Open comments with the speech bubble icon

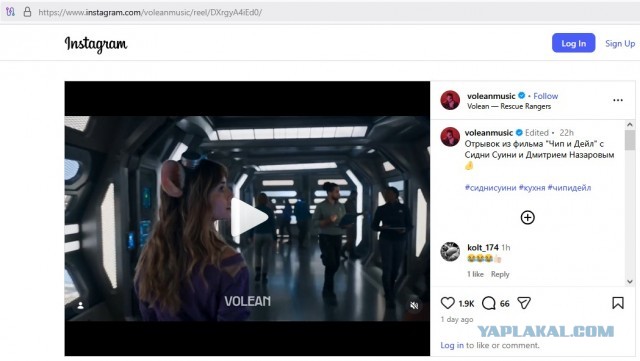point(488,303)
